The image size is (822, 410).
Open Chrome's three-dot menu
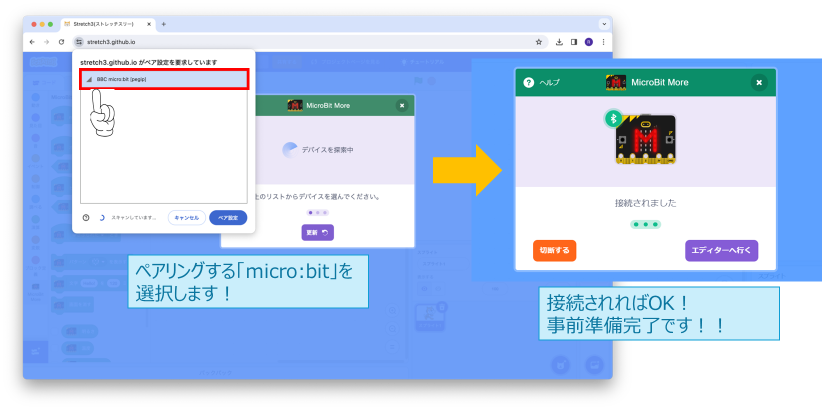pyautogui.click(x=603, y=42)
